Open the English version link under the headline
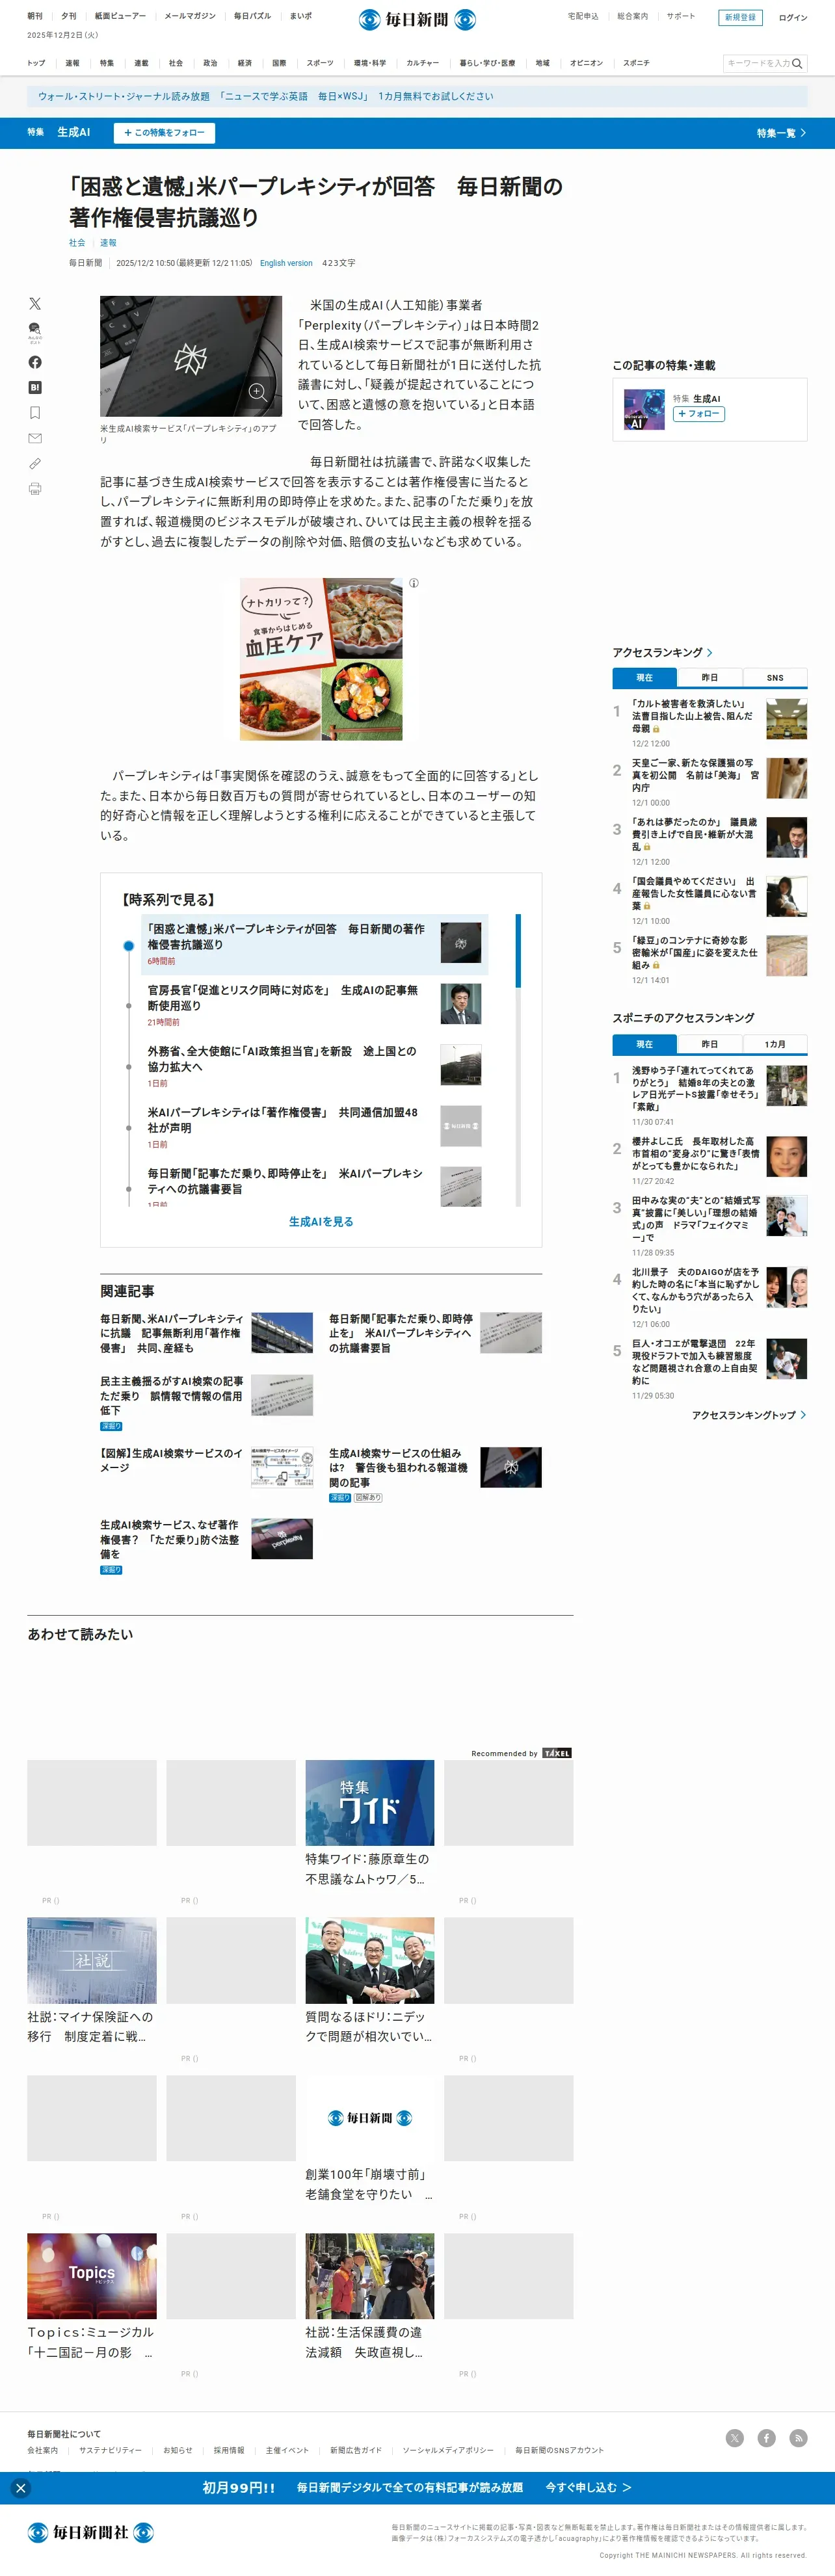Viewport: 835px width, 2576px height. (x=286, y=263)
